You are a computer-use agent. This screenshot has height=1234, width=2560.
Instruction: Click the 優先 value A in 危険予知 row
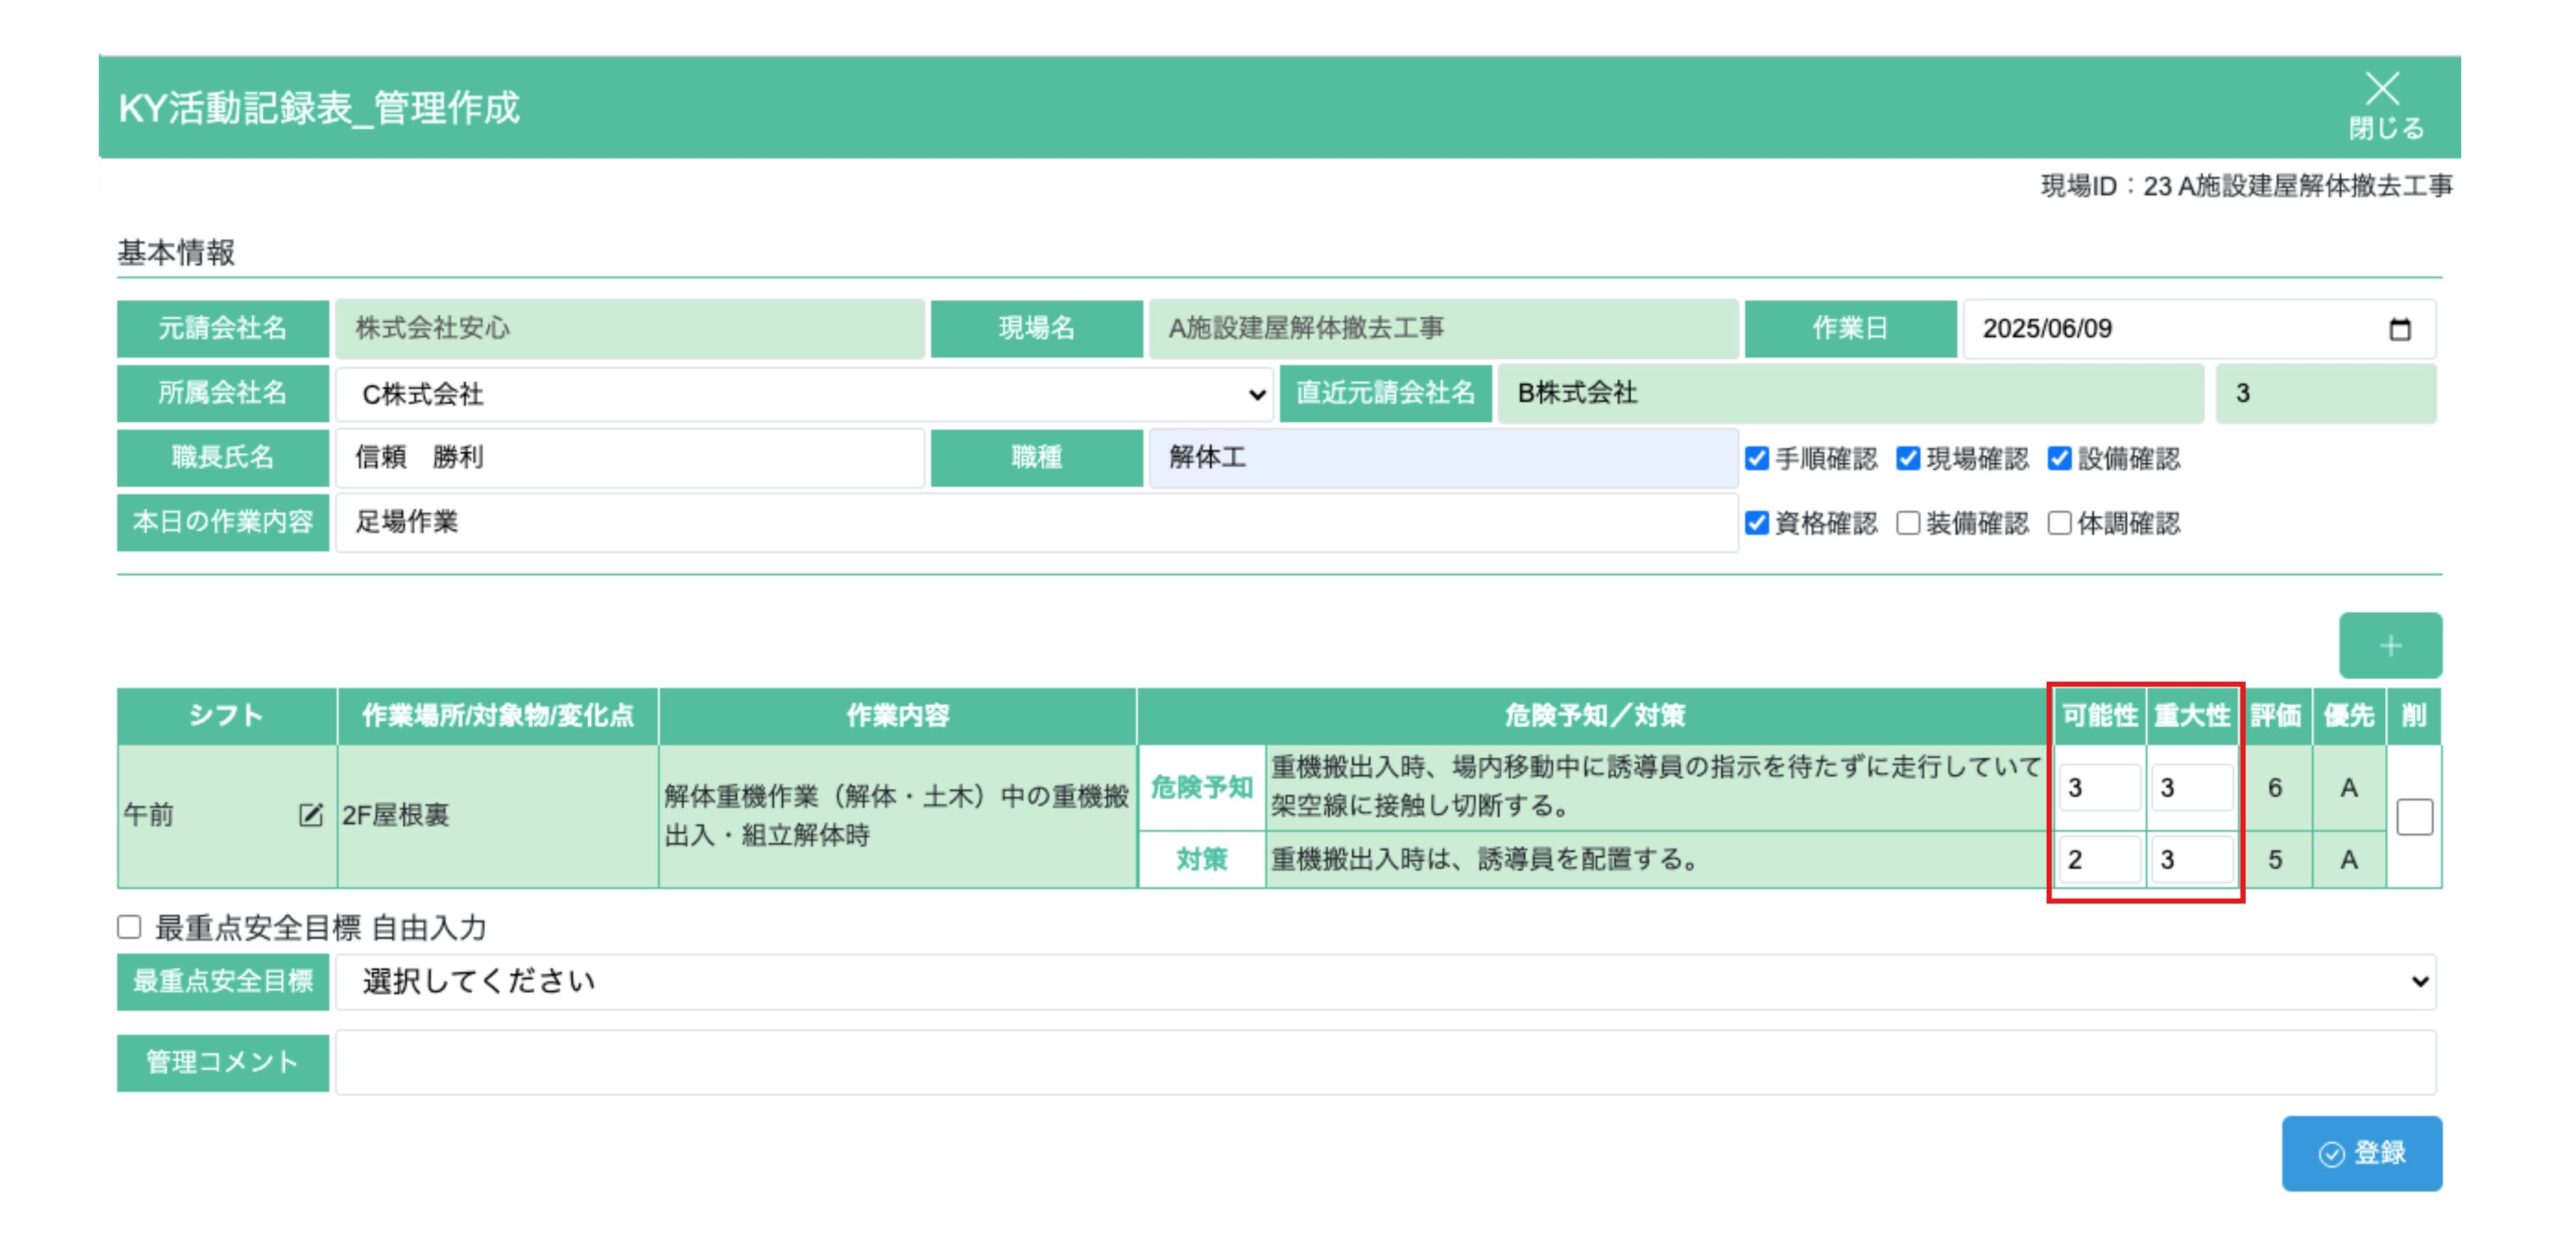pos(2349,788)
